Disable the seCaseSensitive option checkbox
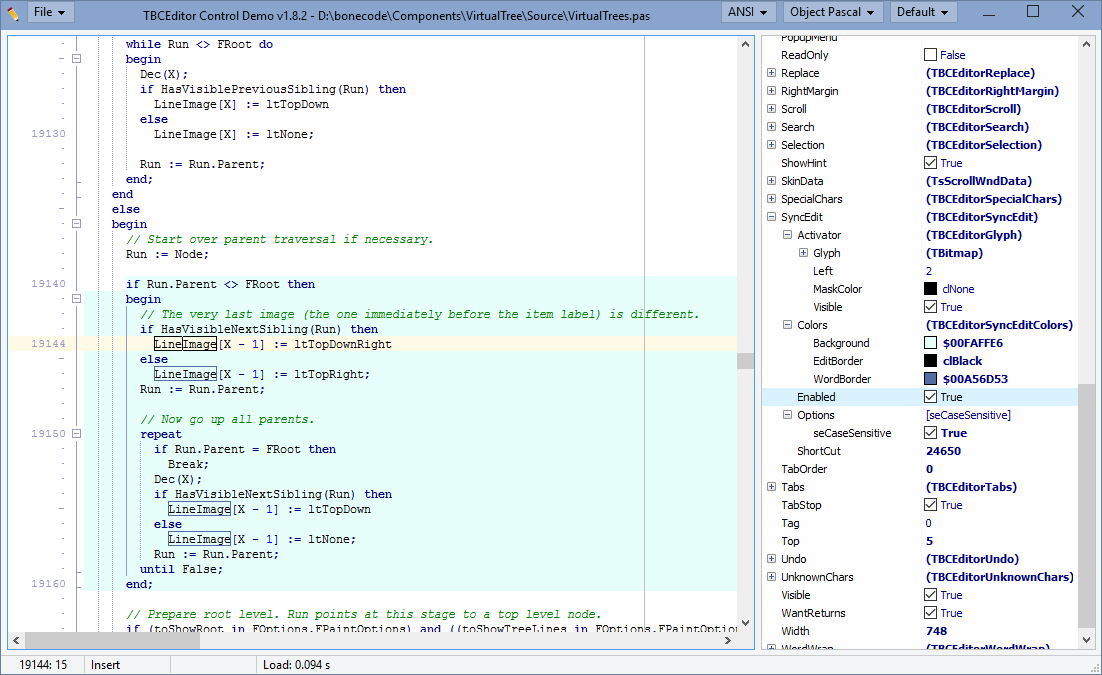1102x675 pixels. pyautogui.click(x=930, y=433)
